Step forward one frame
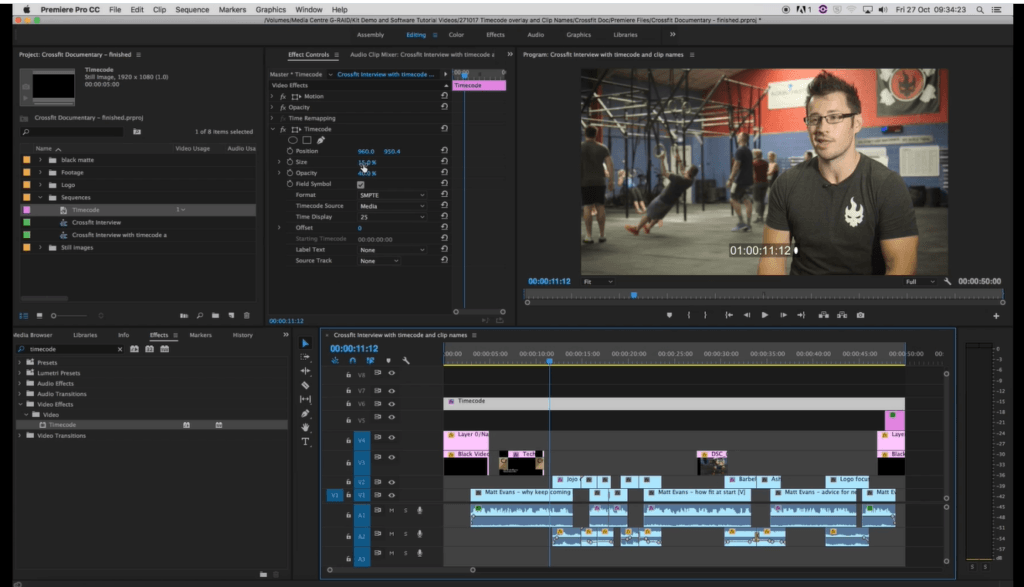 (783, 315)
